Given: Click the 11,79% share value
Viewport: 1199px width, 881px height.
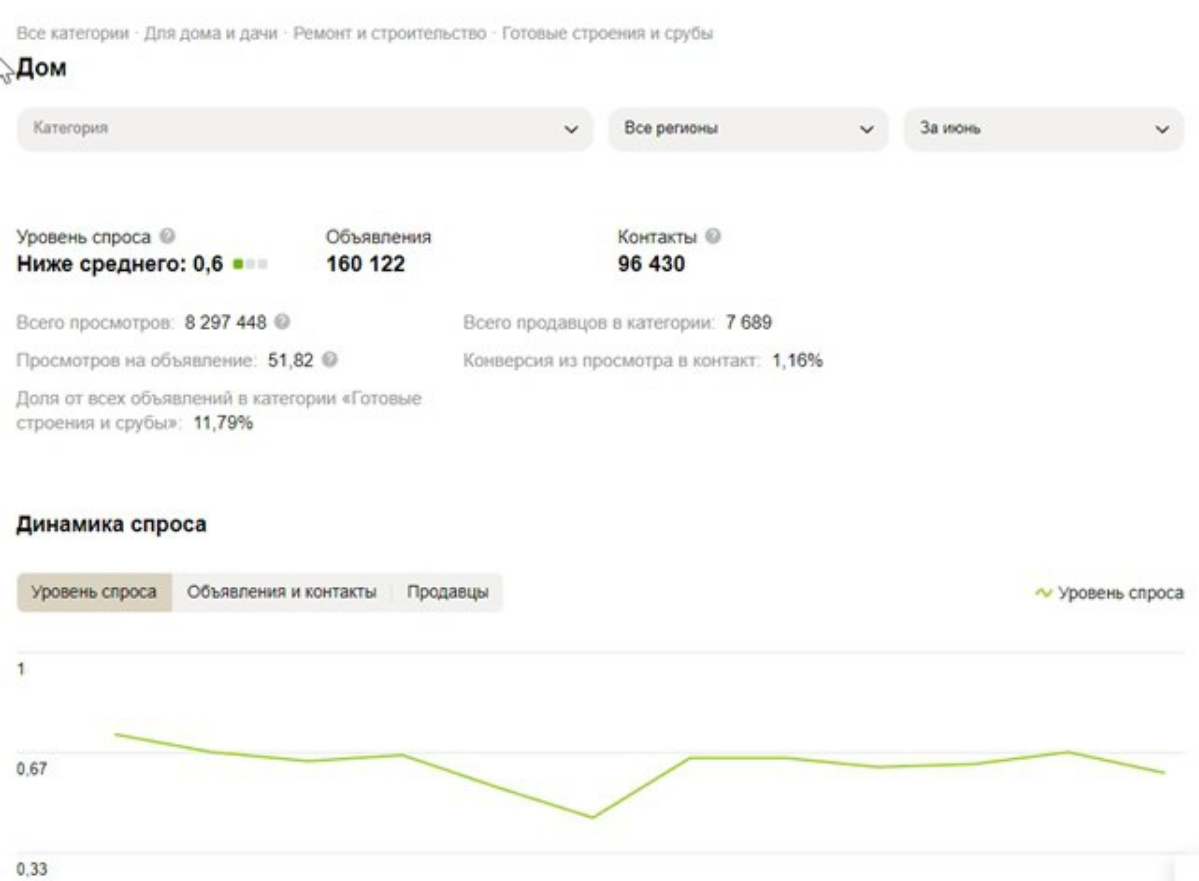Looking at the screenshot, I should (223, 423).
